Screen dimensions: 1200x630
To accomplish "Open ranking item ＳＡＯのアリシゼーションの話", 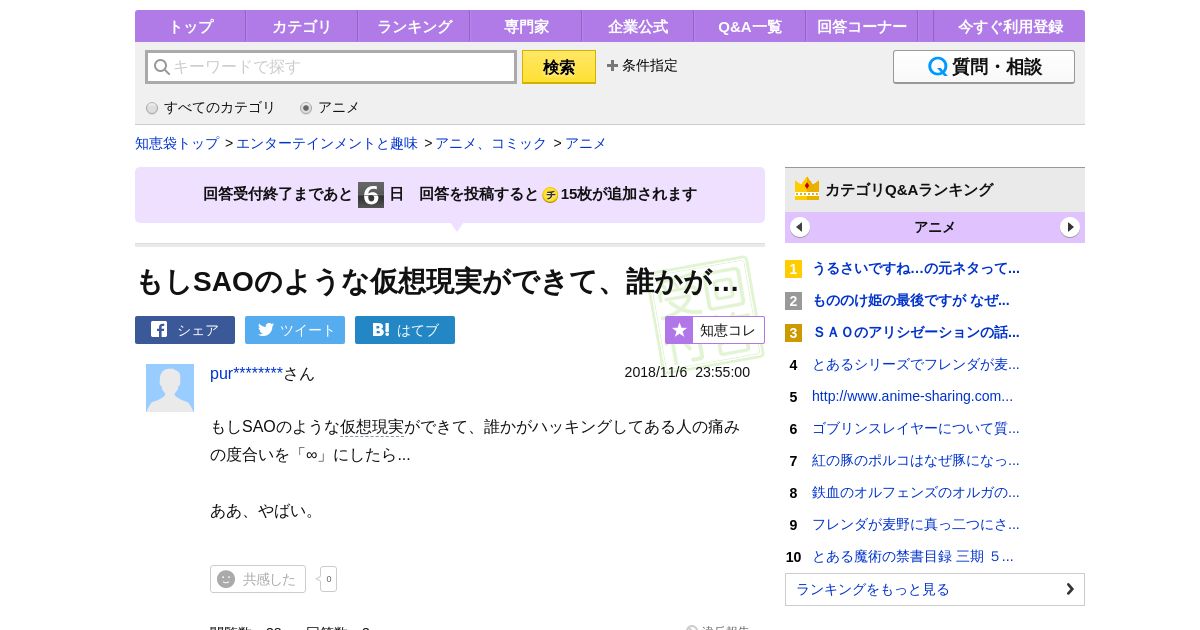I will pyautogui.click(x=916, y=332).
